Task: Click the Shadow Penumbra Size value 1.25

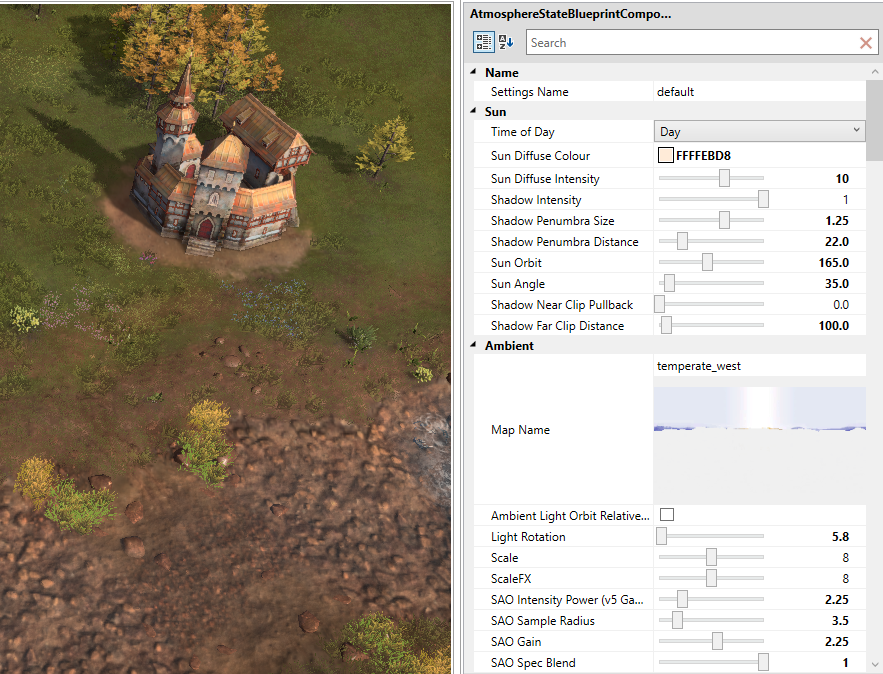Action: pyautogui.click(x=837, y=220)
